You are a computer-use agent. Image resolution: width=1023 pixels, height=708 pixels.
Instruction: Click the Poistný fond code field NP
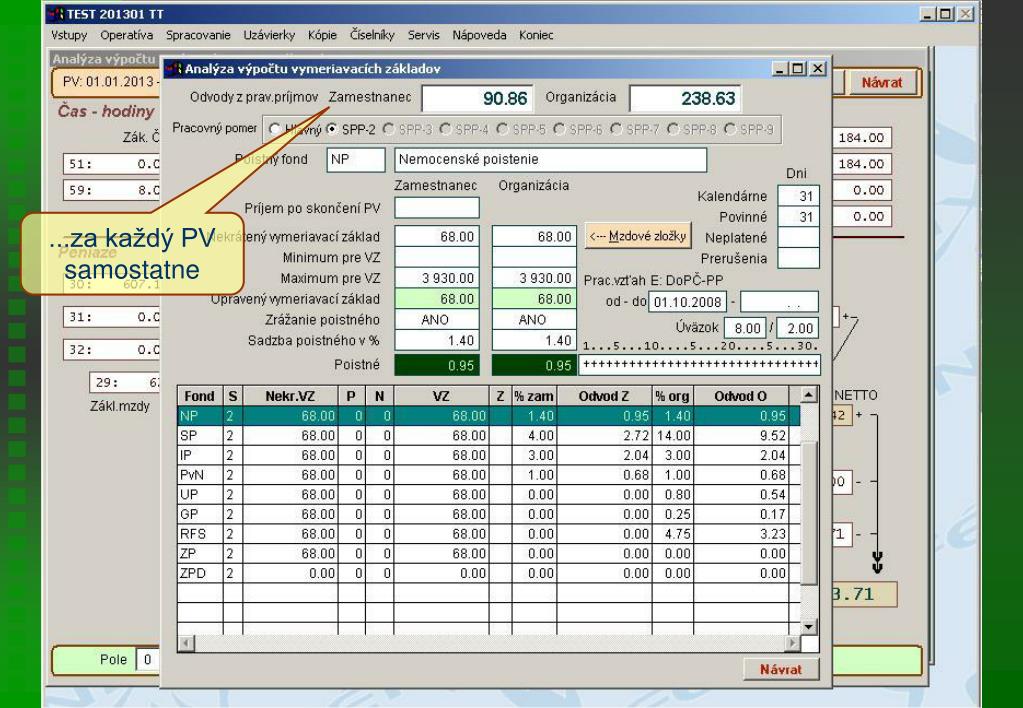pyautogui.click(x=356, y=160)
